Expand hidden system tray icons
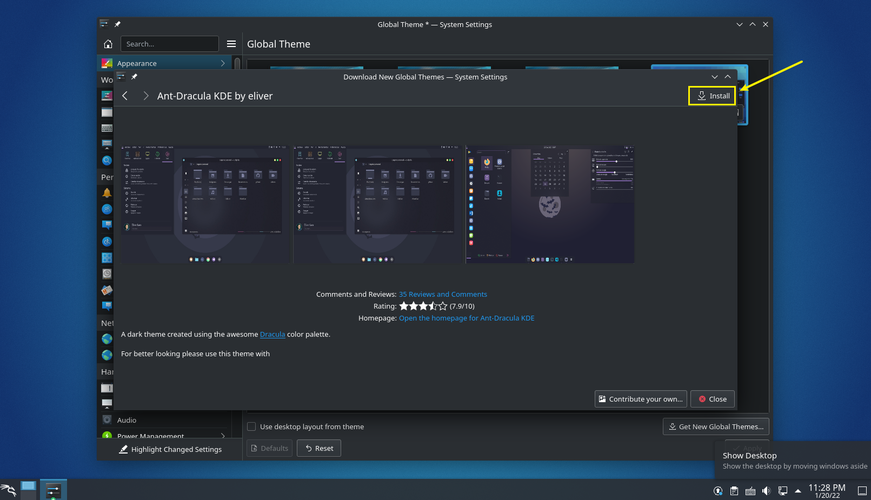 pyautogui.click(x=798, y=491)
